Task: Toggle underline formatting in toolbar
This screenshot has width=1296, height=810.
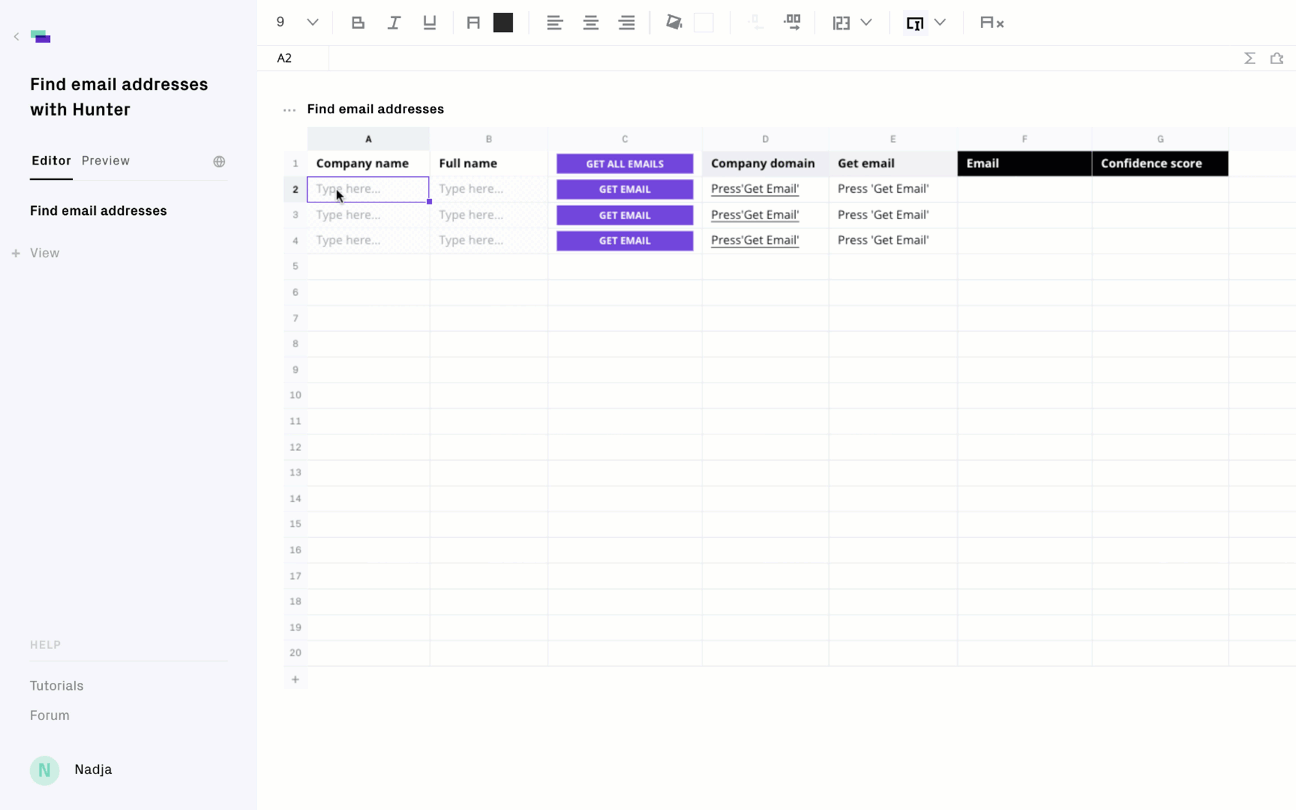Action: point(430,22)
